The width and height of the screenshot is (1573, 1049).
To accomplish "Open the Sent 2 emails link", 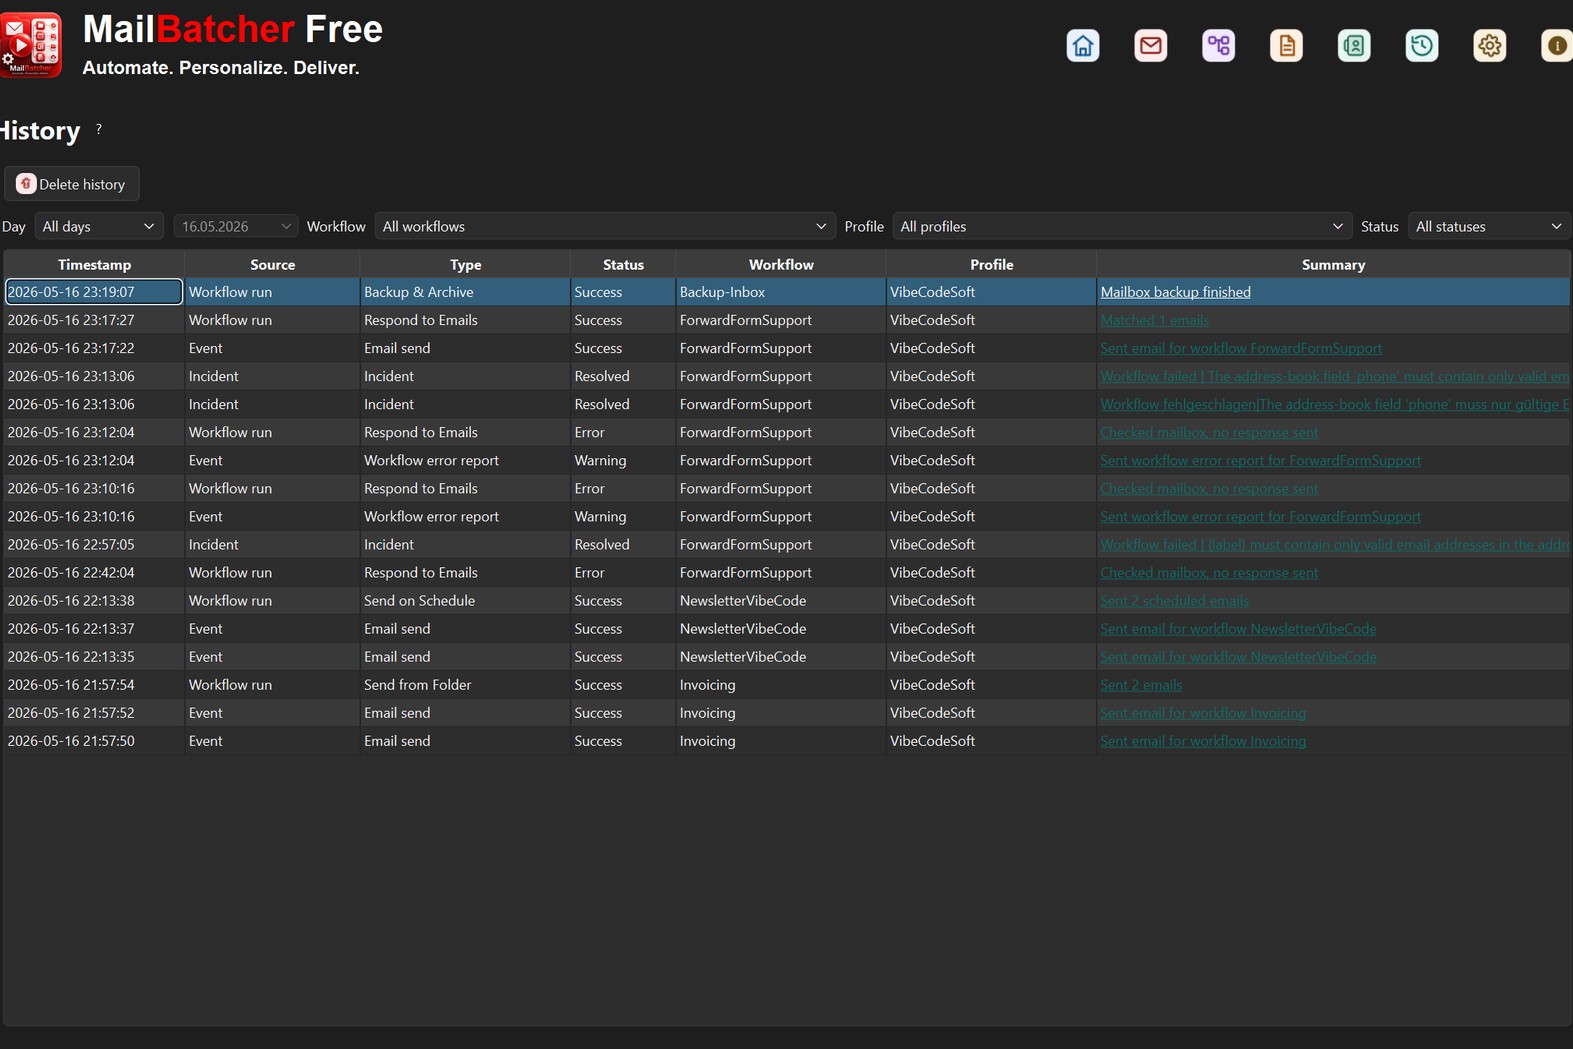I will 1141,685.
